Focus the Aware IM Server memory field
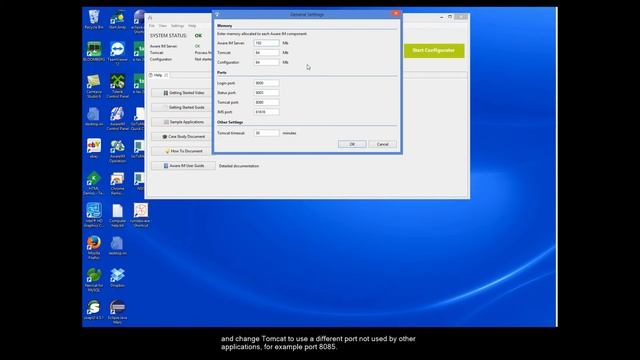640x360 pixels. 267,43
